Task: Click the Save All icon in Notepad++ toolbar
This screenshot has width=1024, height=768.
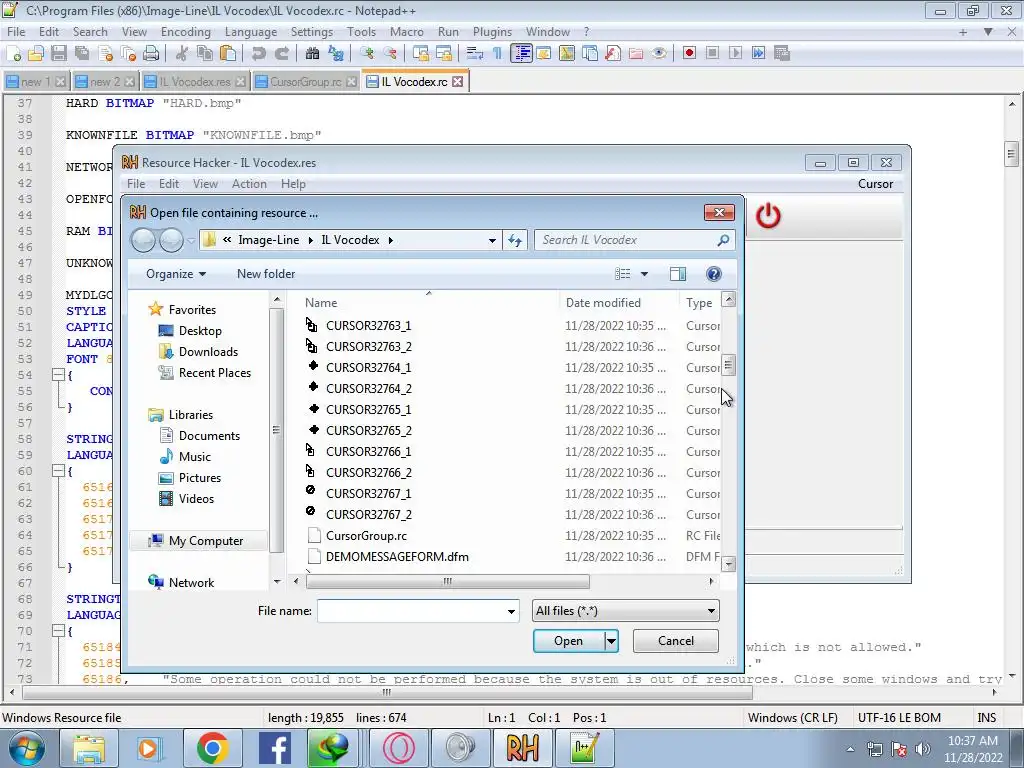Action: pyautogui.click(x=82, y=54)
